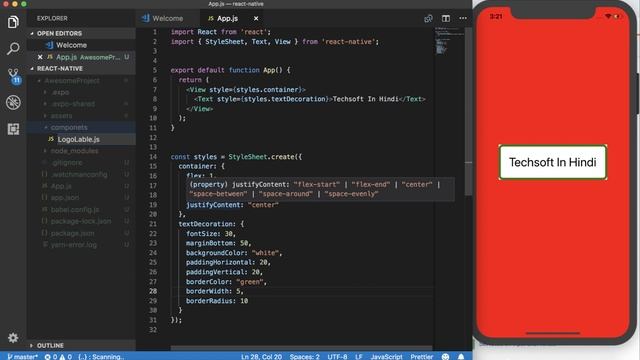
Task: Click the fontSize: 30 code line
Action: point(211,234)
